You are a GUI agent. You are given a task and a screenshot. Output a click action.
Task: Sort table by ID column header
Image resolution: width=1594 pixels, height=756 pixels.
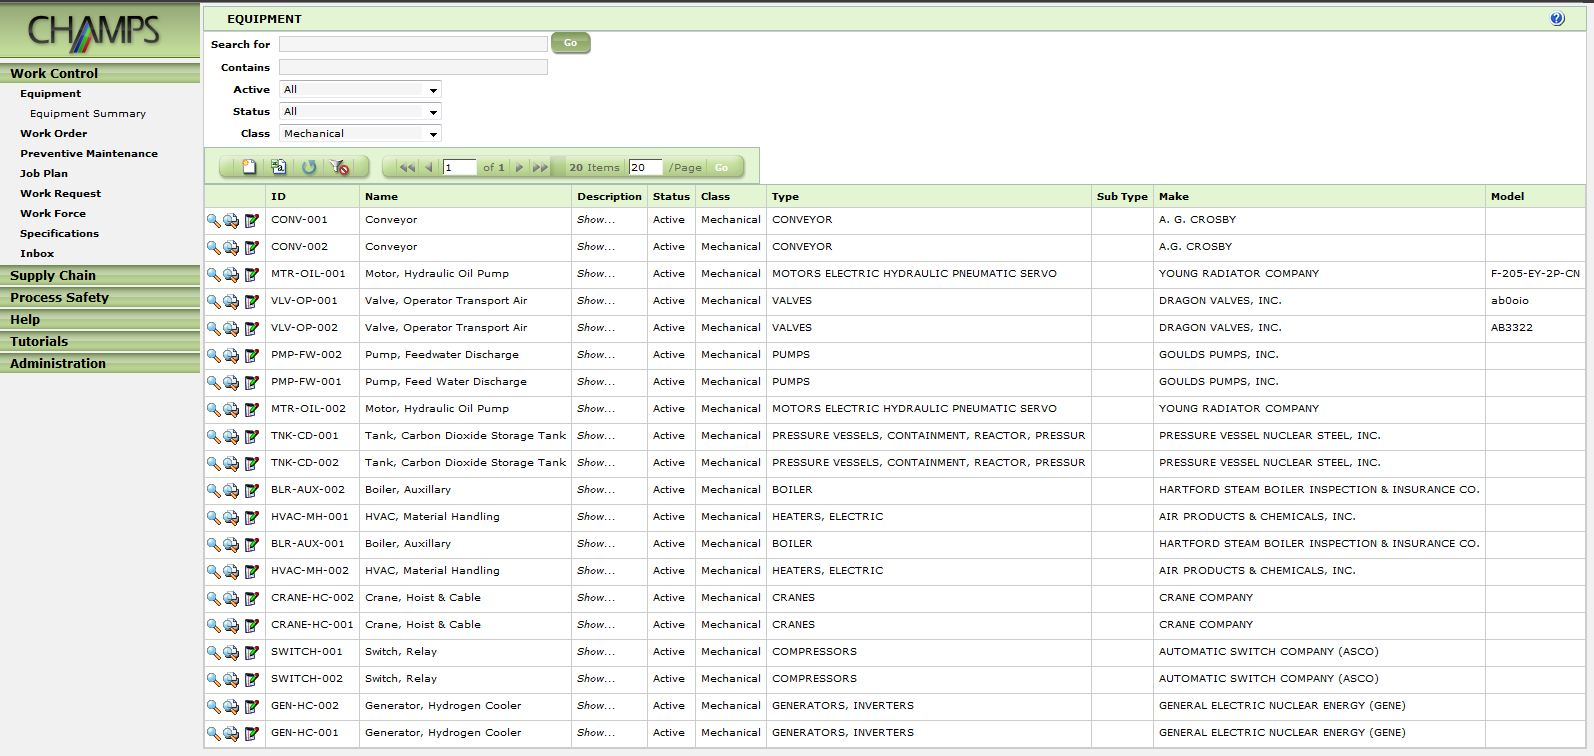click(x=278, y=197)
